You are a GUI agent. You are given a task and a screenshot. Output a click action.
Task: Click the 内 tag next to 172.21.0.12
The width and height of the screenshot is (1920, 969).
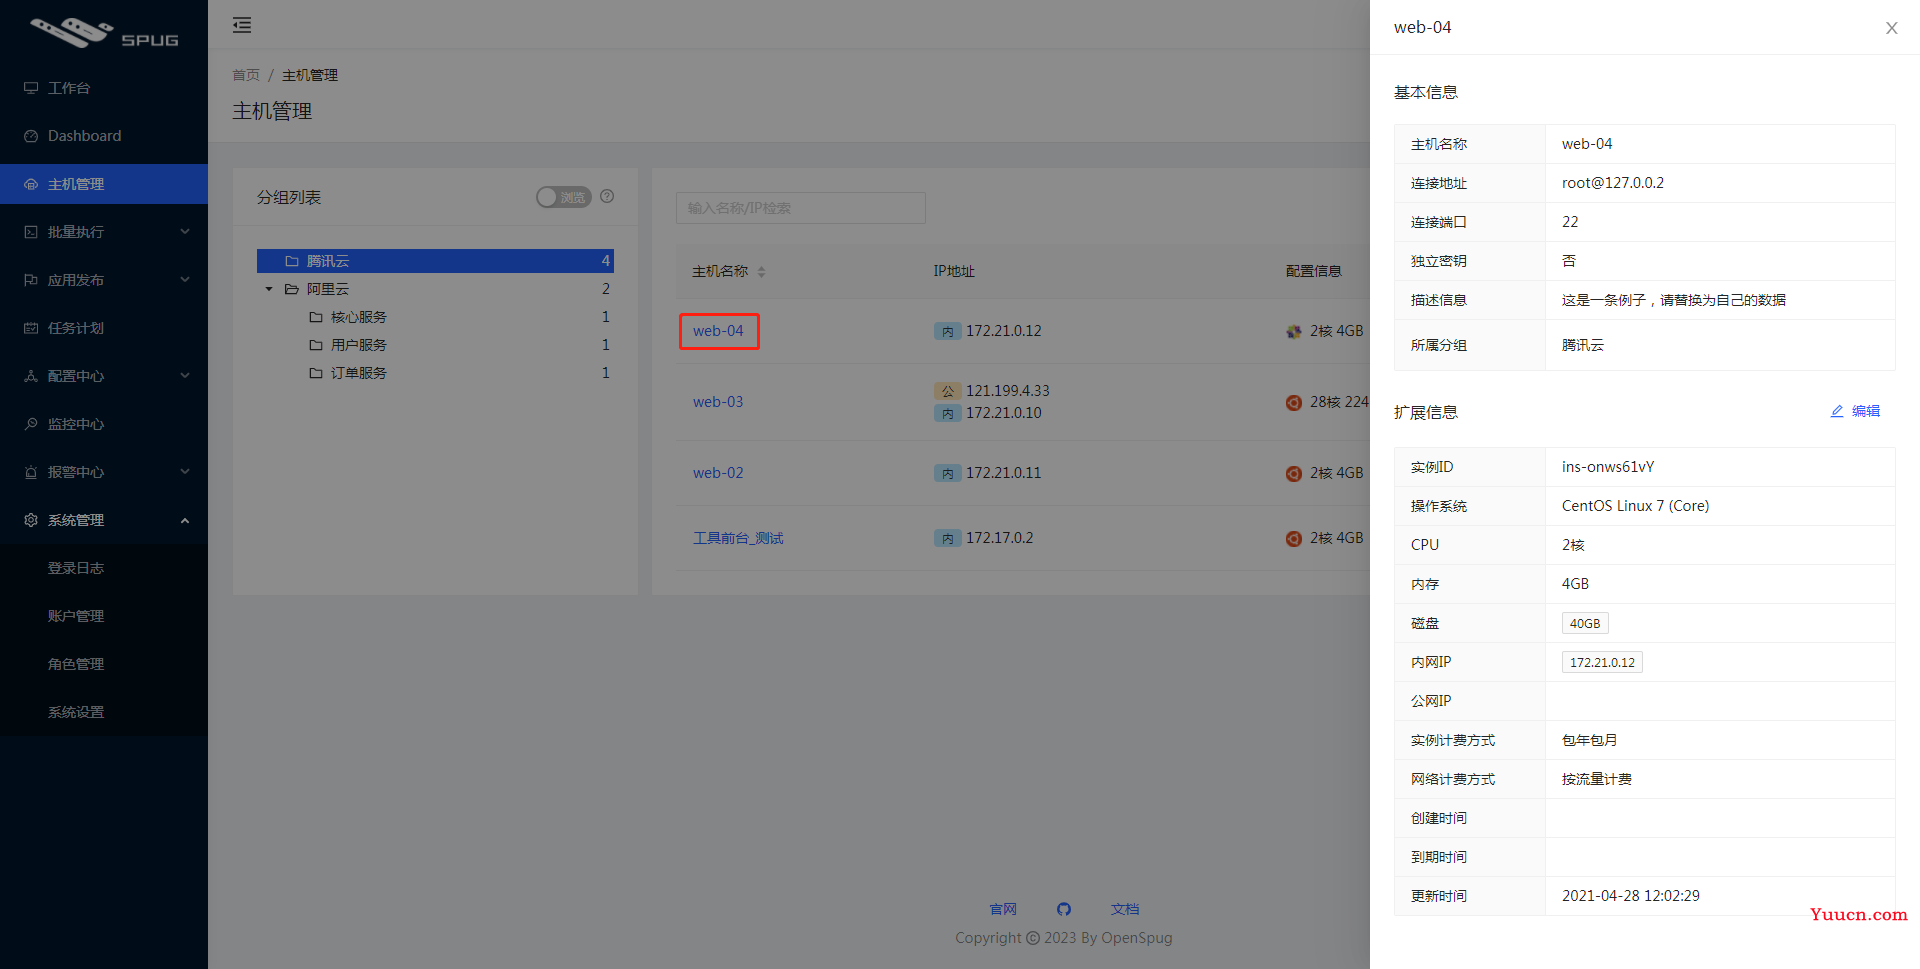point(947,331)
